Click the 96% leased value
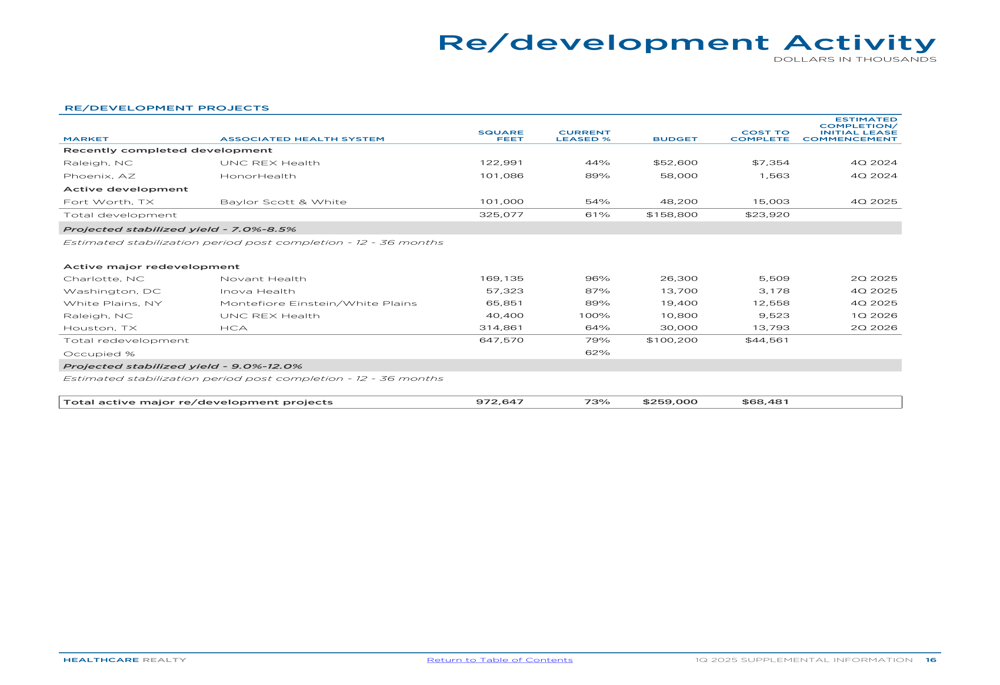 click(598, 278)
